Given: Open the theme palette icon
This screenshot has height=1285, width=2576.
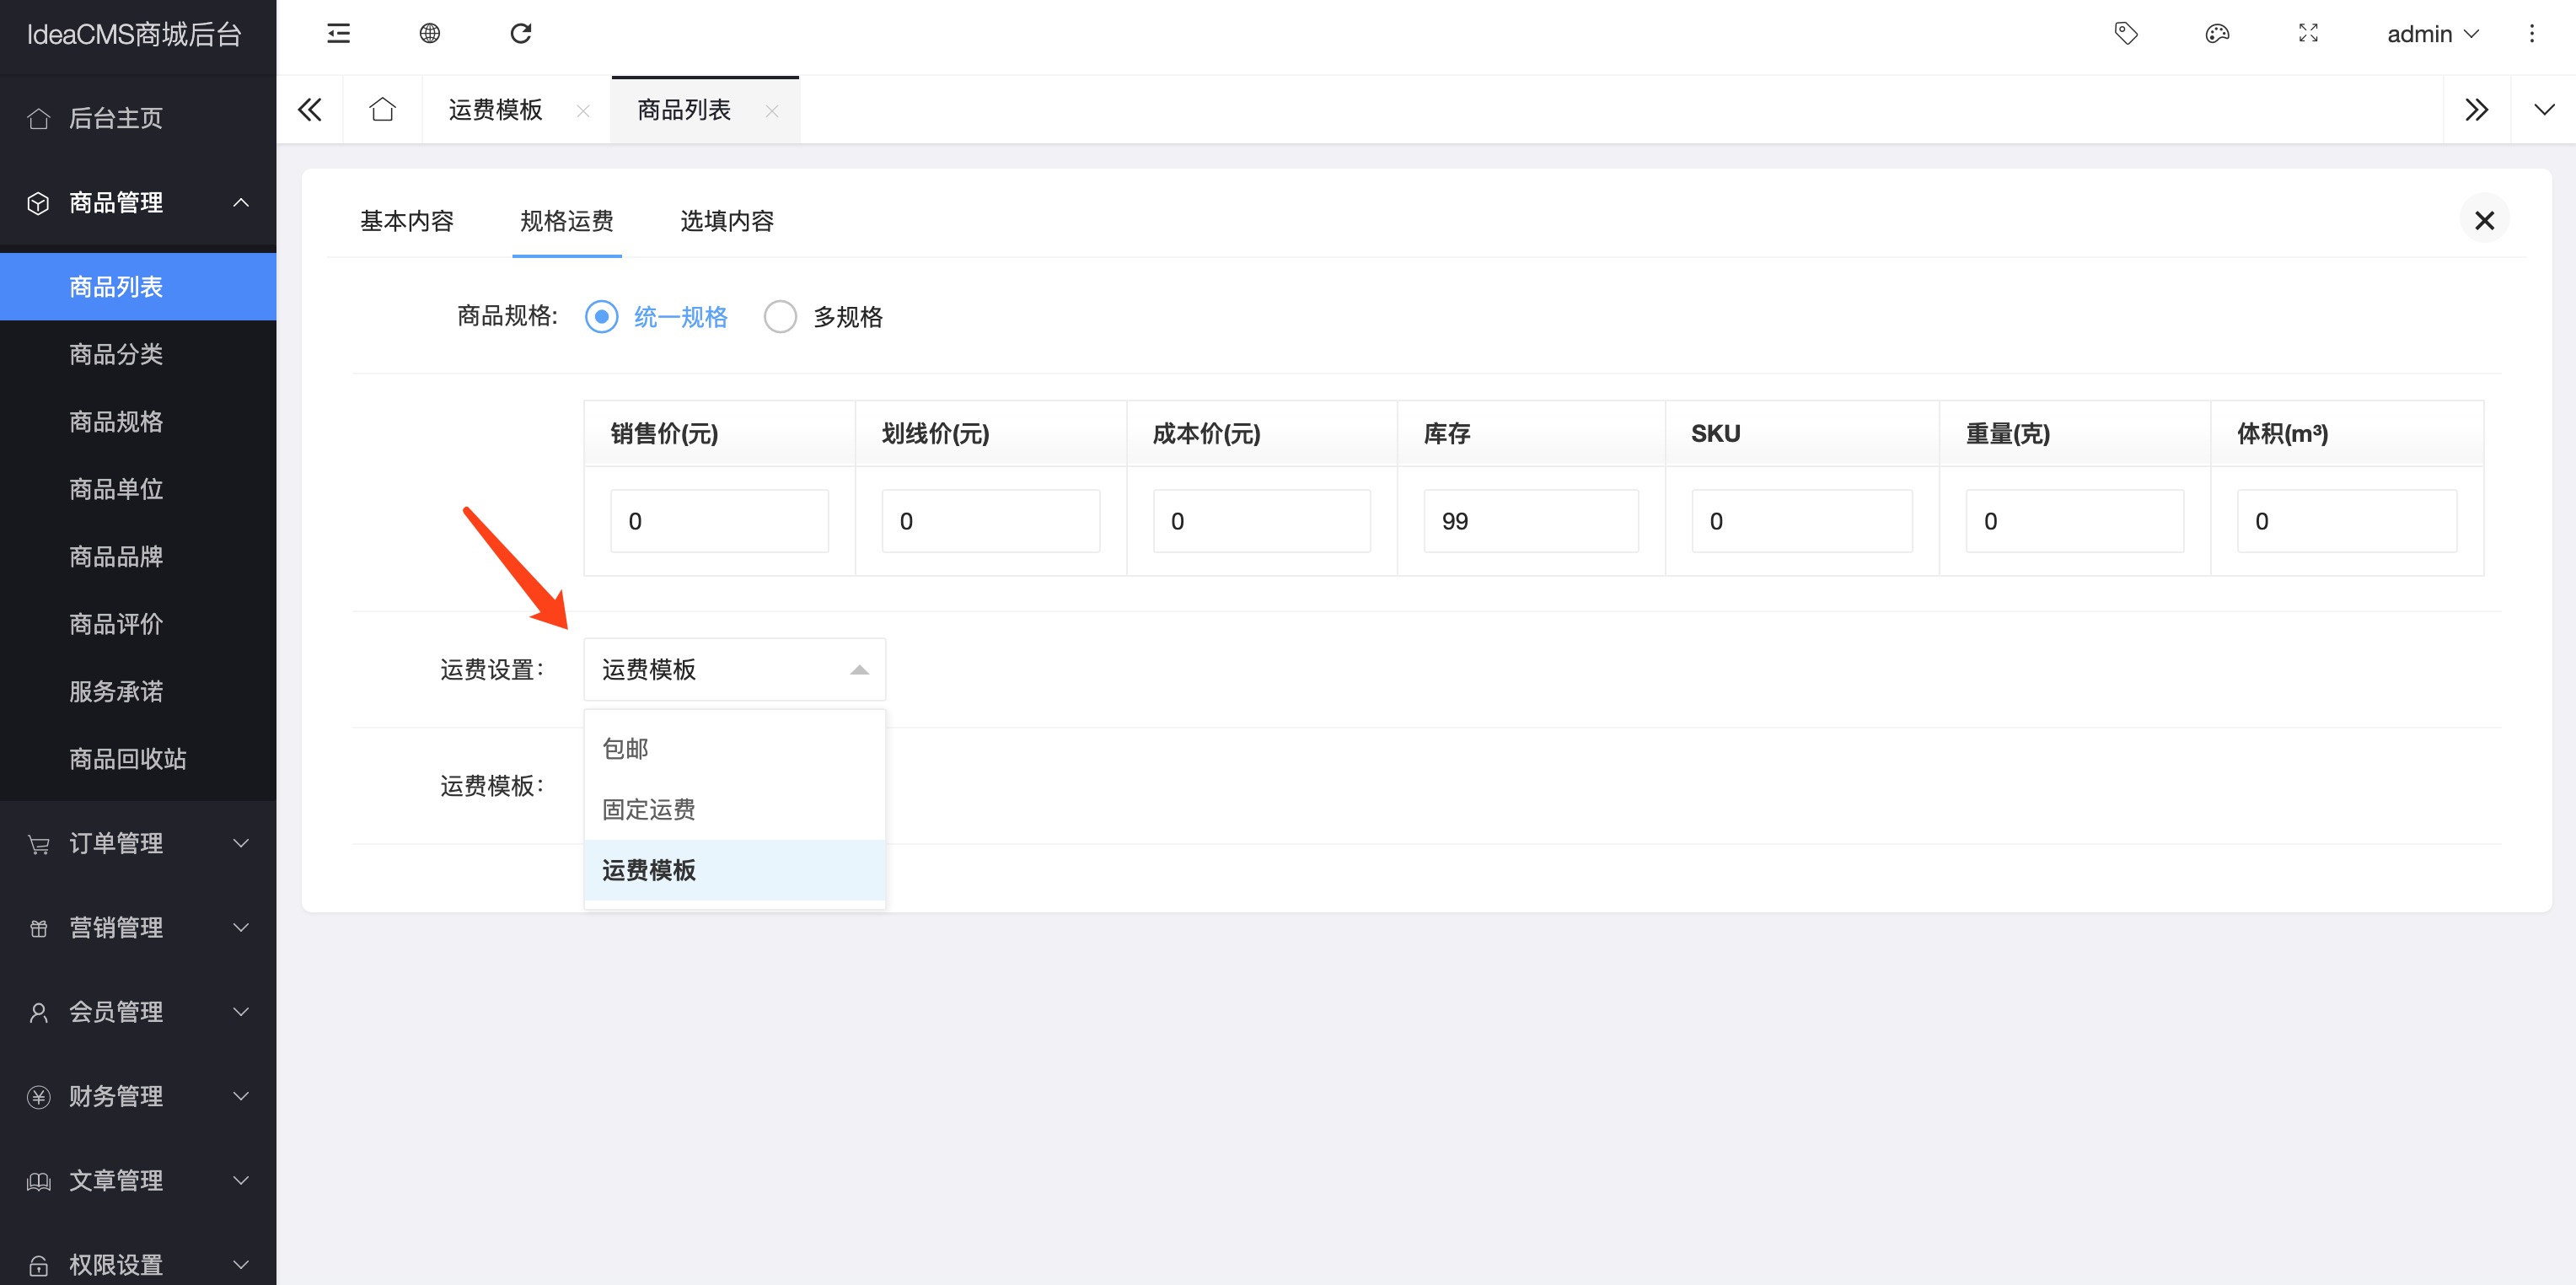Looking at the screenshot, I should coord(2216,34).
